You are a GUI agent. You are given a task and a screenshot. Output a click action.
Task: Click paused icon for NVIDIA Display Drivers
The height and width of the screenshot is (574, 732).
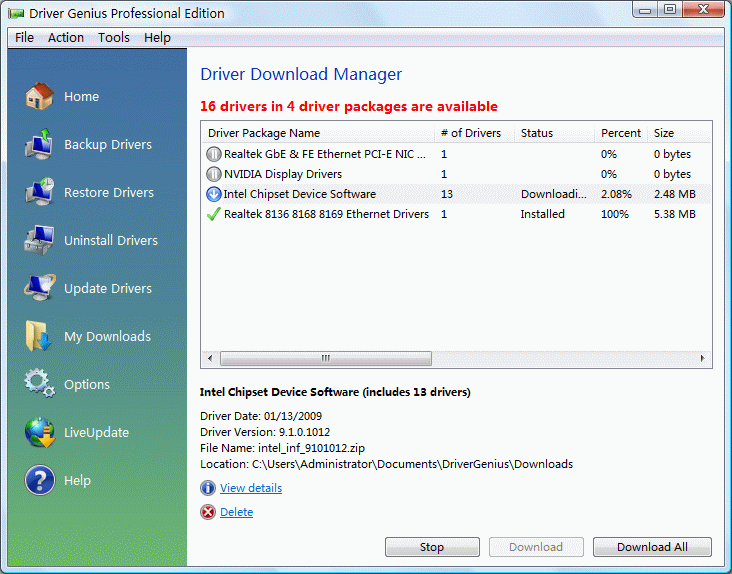(x=213, y=174)
